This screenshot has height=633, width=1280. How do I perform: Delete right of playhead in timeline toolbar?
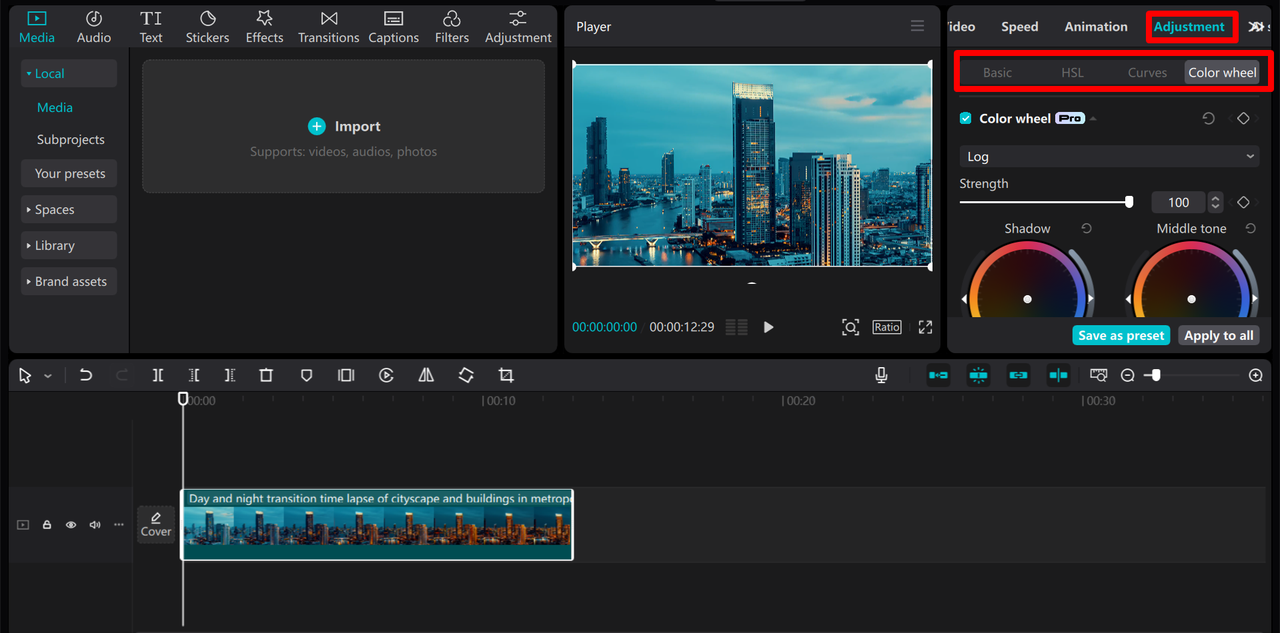pyautogui.click(x=230, y=375)
